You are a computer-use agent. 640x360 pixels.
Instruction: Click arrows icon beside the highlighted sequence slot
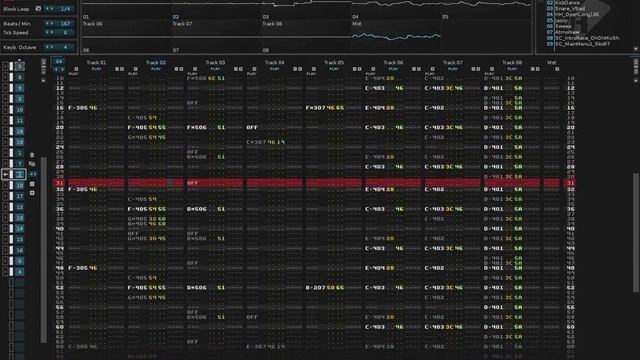pyautogui.click(x=33, y=174)
